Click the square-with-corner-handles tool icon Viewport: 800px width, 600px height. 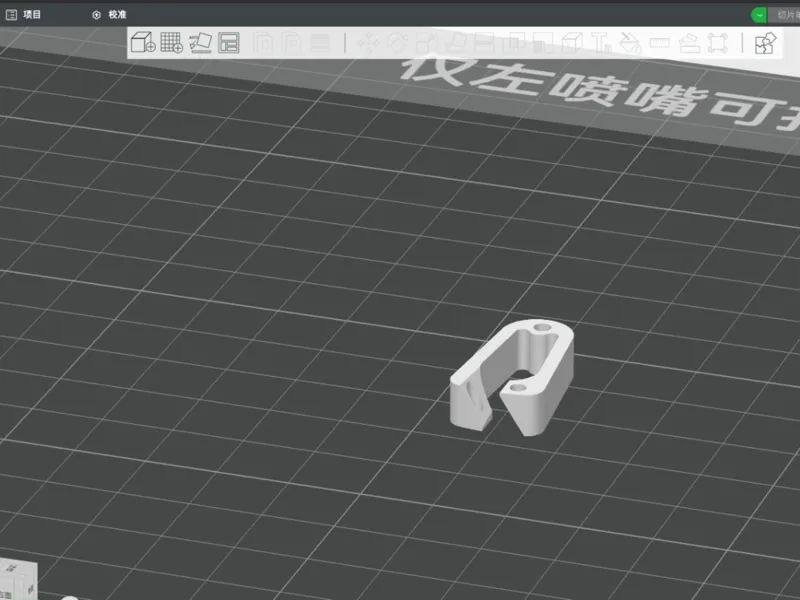tap(718, 43)
